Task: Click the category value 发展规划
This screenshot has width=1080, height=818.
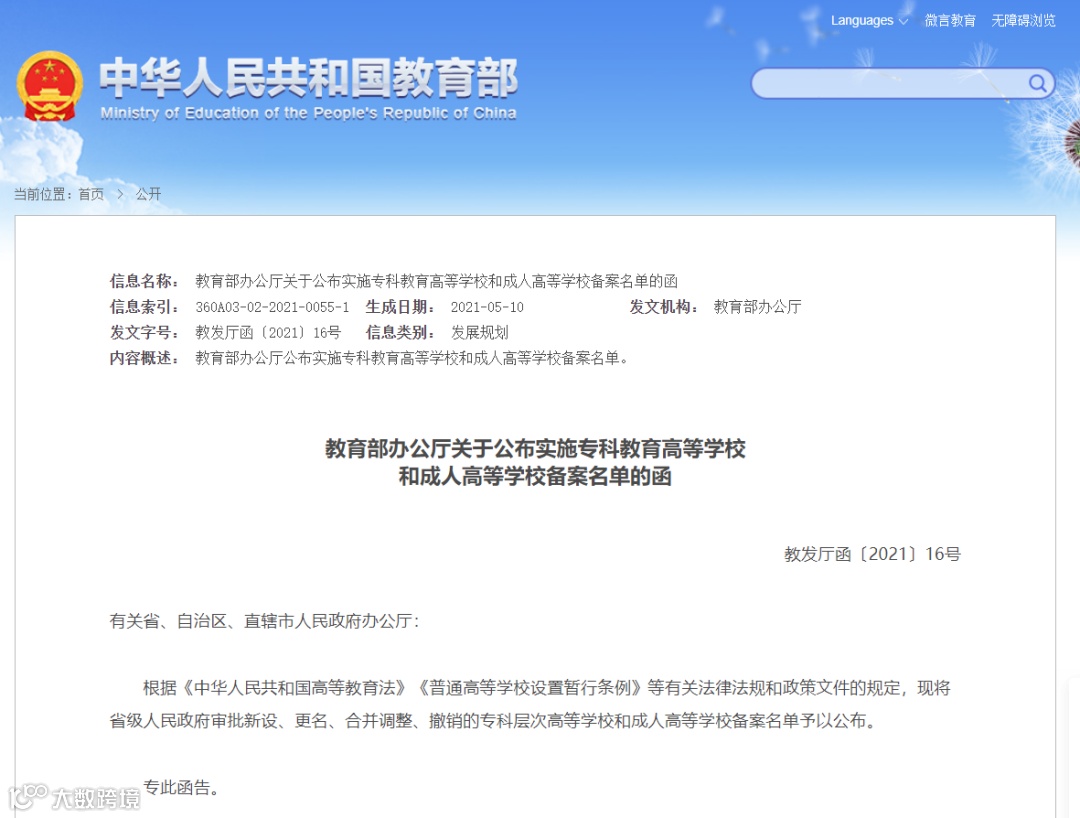Action: 479,333
